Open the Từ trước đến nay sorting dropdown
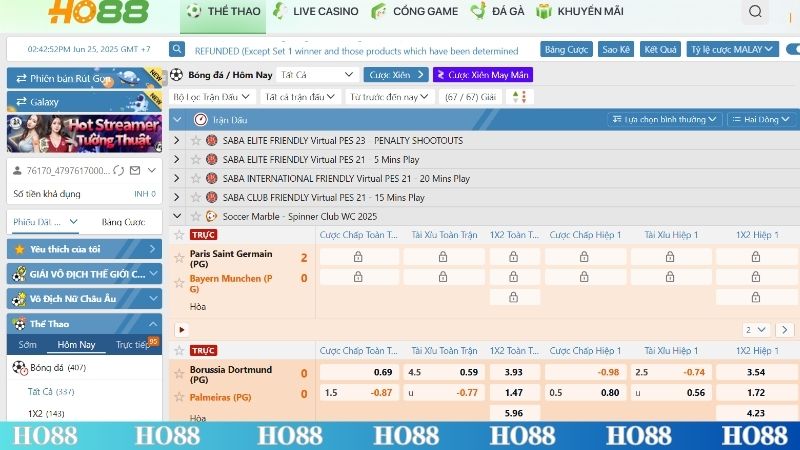 click(390, 97)
